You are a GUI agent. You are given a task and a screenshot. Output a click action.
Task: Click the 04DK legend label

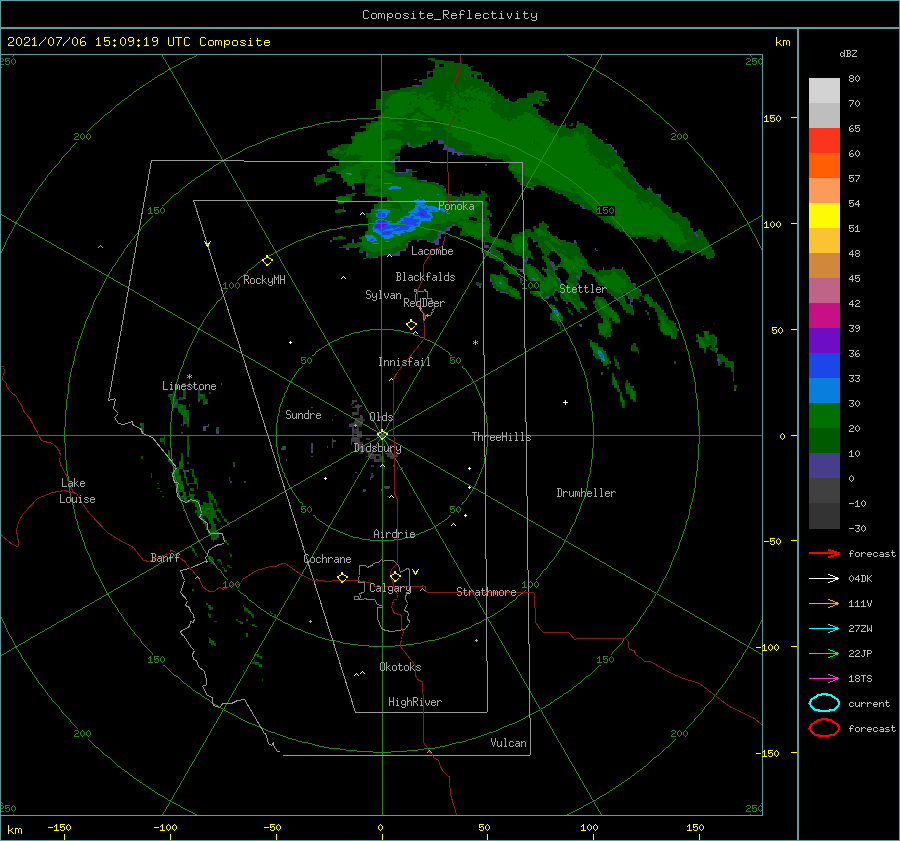tap(860, 579)
